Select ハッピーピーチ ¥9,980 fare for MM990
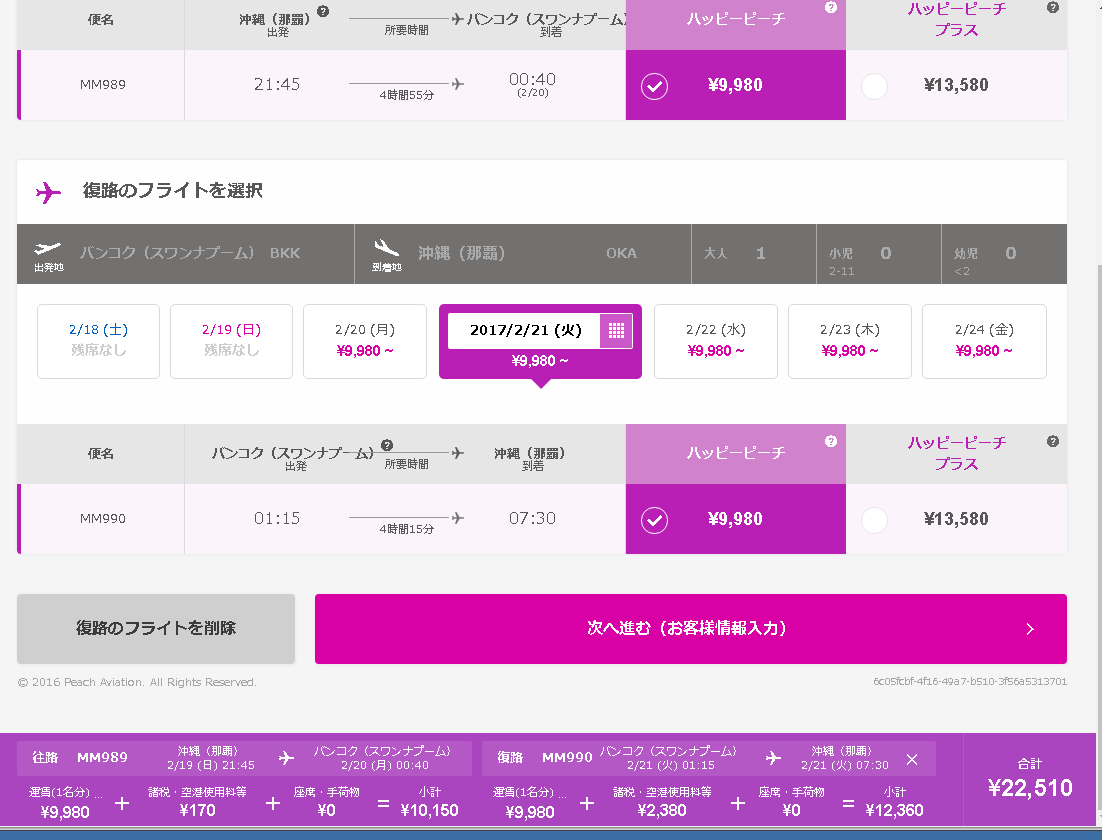The height and width of the screenshot is (840, 1102). coord(735,519)
